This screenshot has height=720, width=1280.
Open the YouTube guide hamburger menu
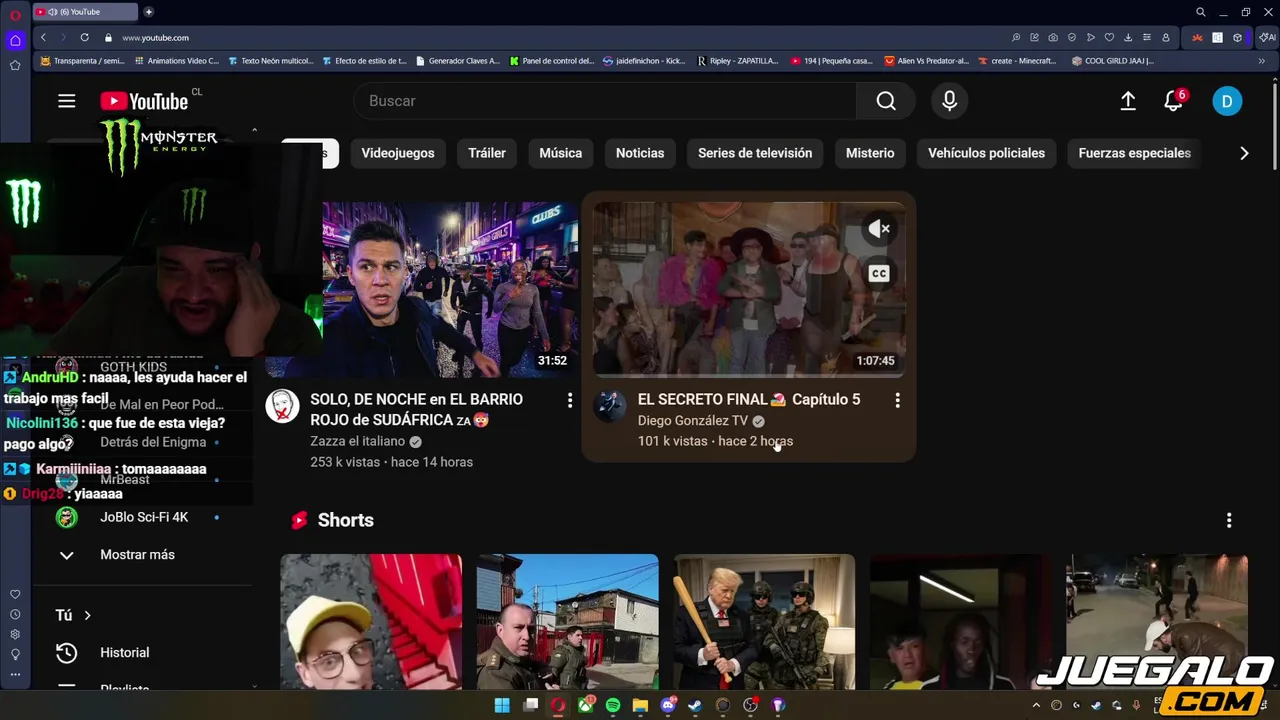point(67,101)
